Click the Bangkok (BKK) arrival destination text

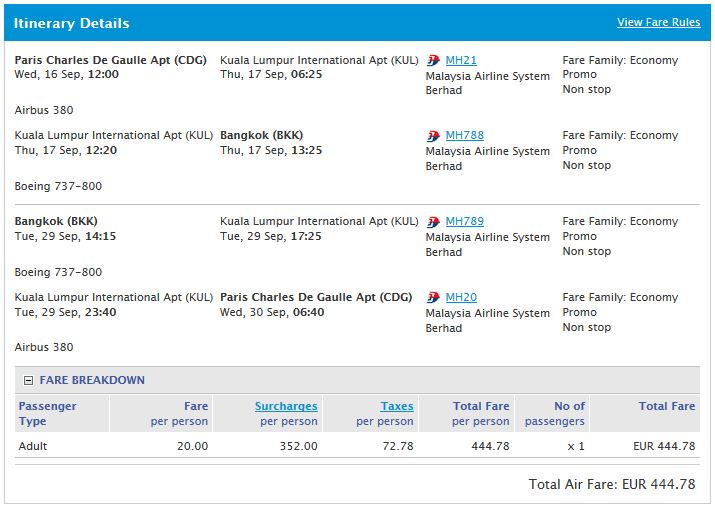(261, 135)
